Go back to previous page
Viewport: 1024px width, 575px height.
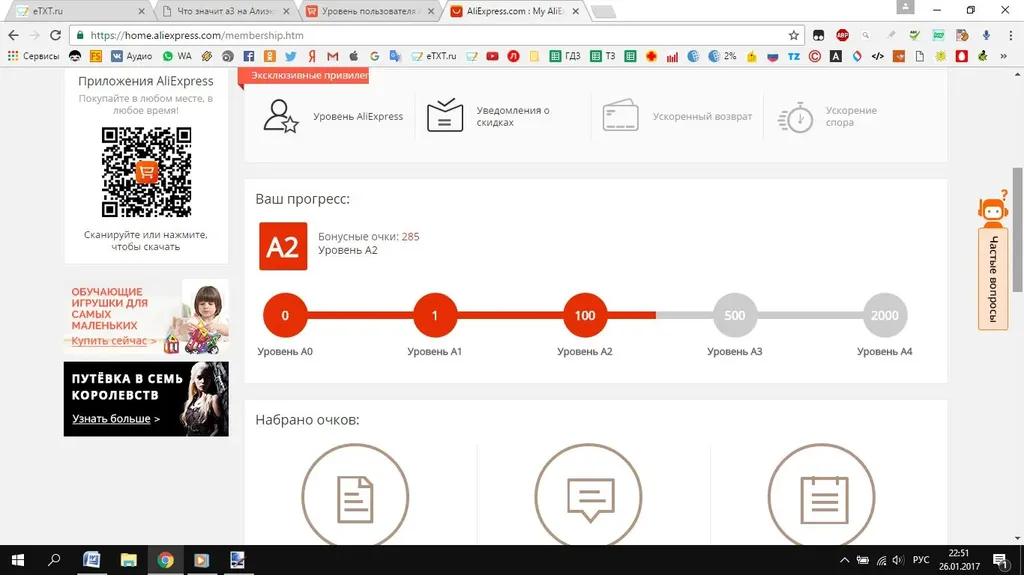click(14, 35)
